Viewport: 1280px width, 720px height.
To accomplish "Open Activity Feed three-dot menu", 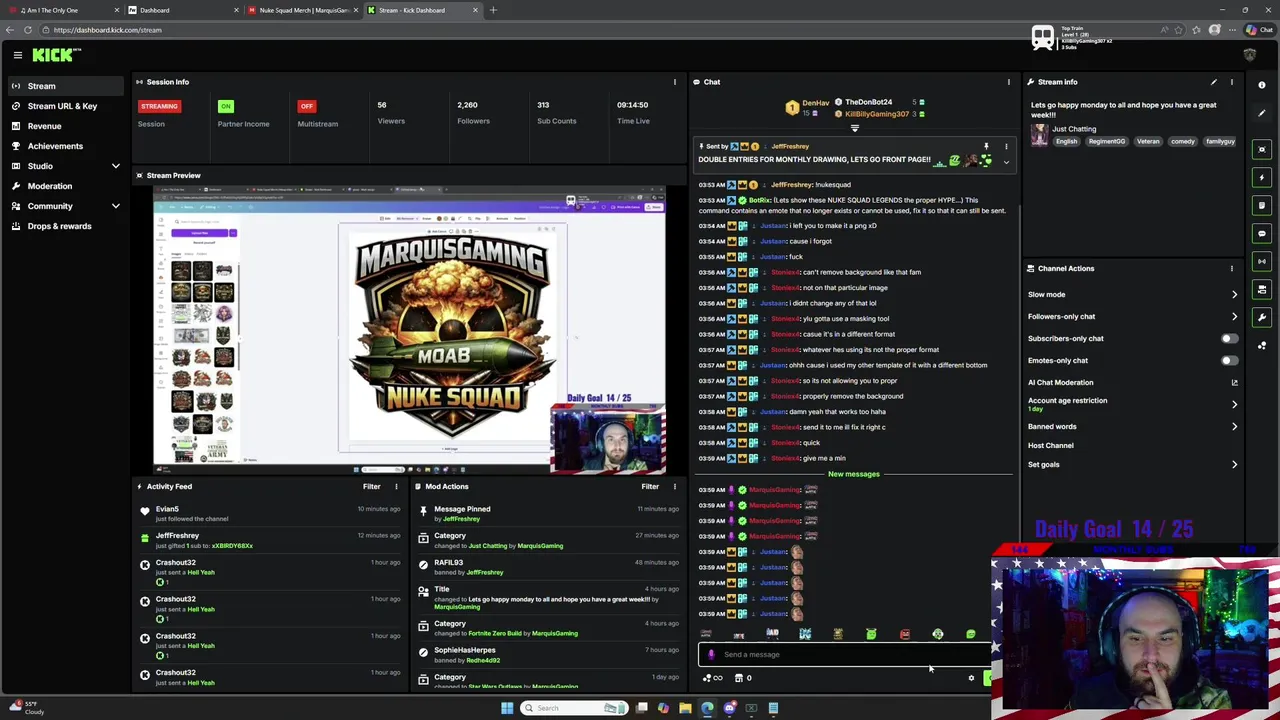I will (396, 487).
